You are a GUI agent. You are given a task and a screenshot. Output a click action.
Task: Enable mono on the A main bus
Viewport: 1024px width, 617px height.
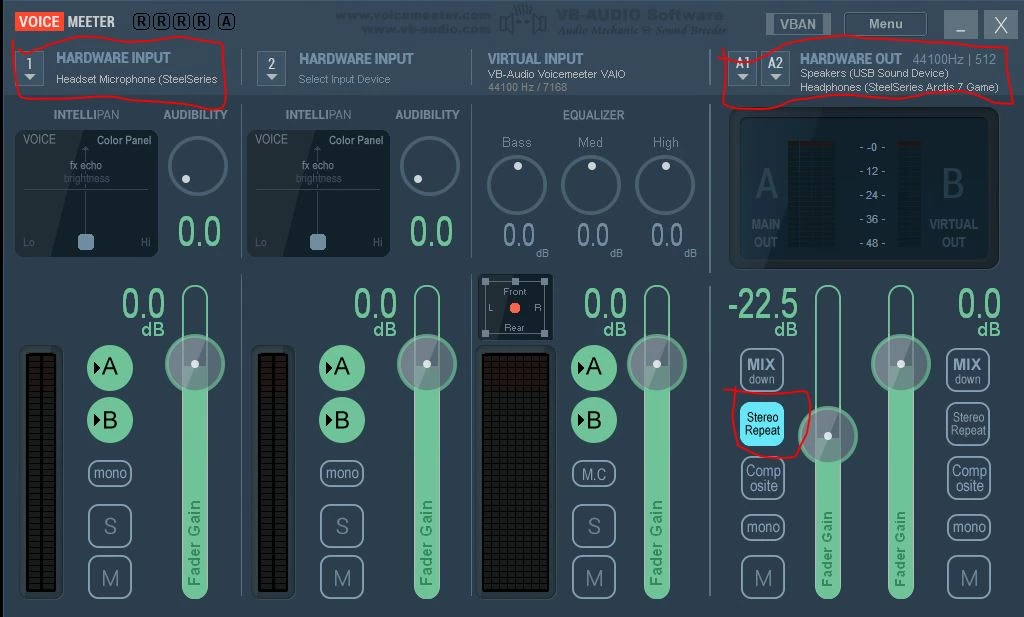click(763, 527)
